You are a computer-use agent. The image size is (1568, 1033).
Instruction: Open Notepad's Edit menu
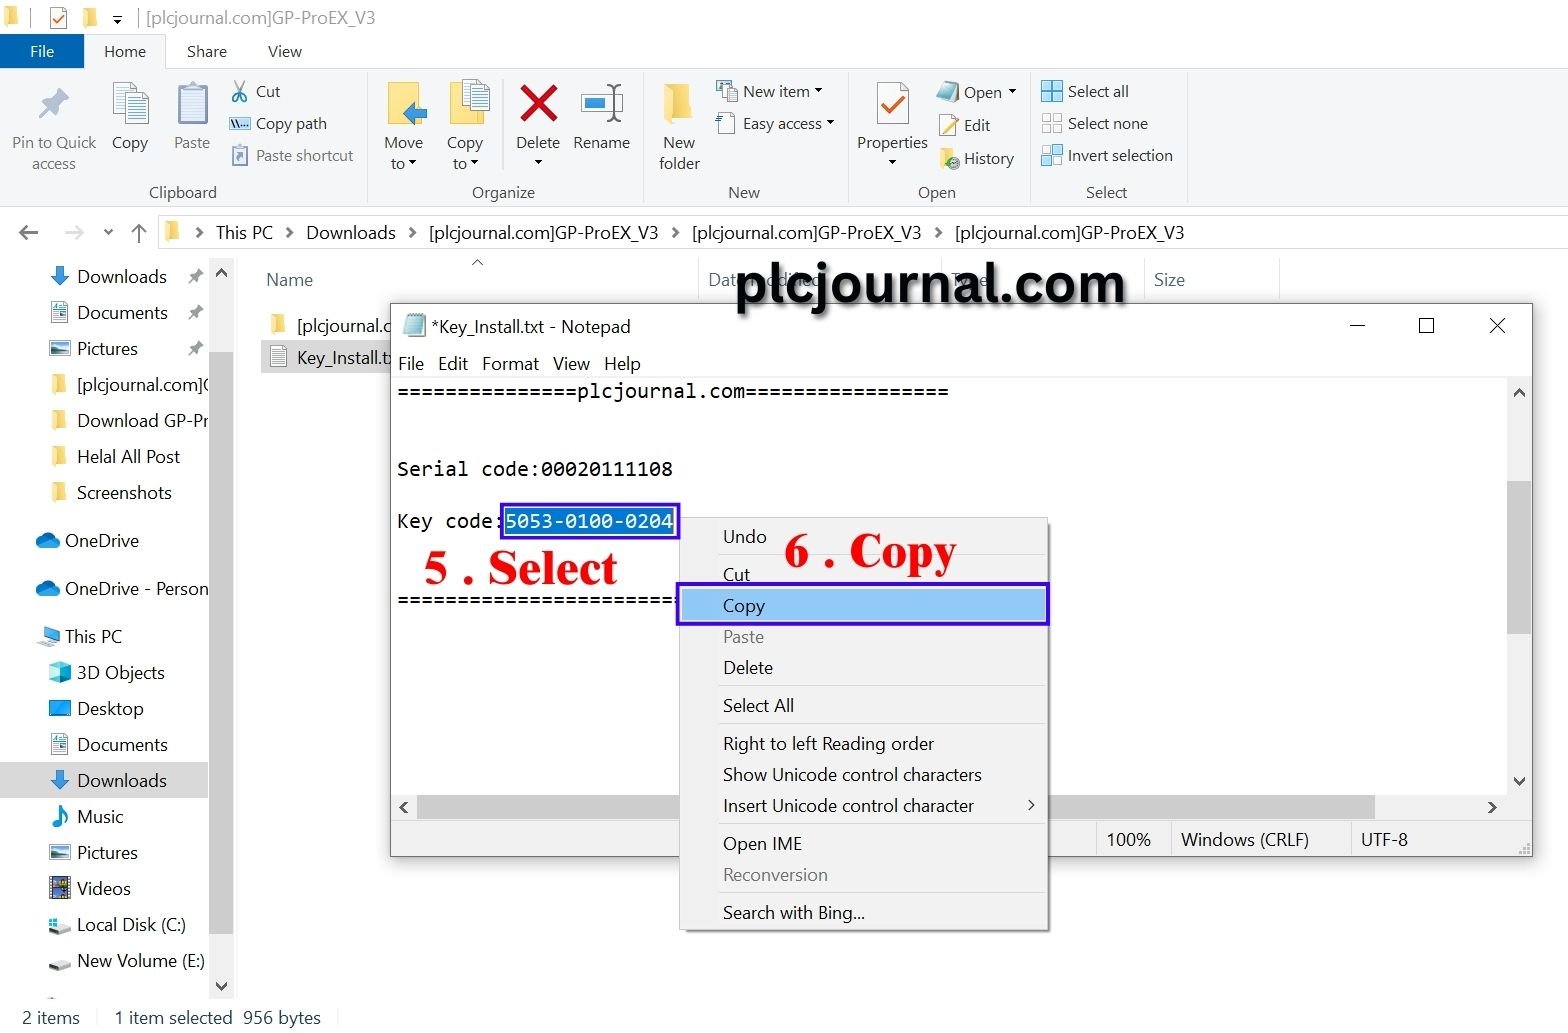pos(452,363)
